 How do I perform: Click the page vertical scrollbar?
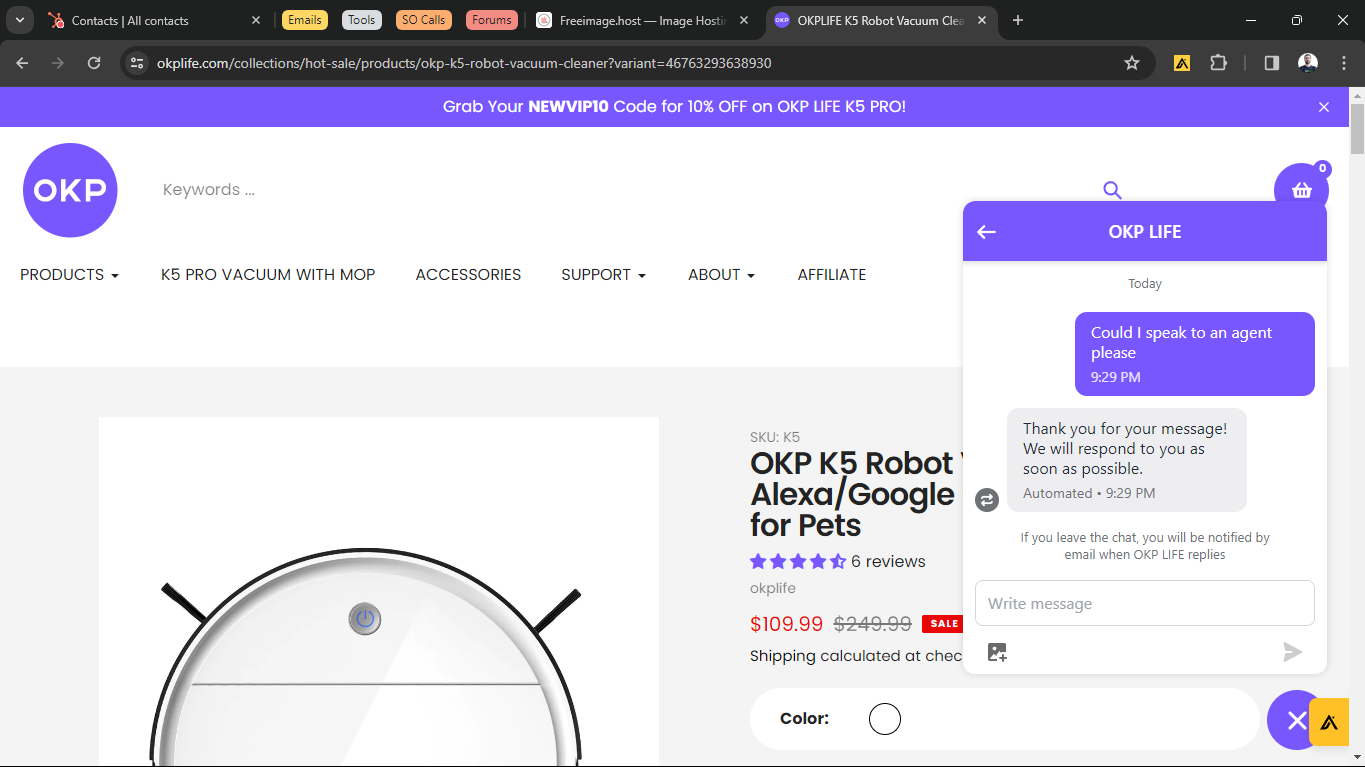(x=1357, y=130)
